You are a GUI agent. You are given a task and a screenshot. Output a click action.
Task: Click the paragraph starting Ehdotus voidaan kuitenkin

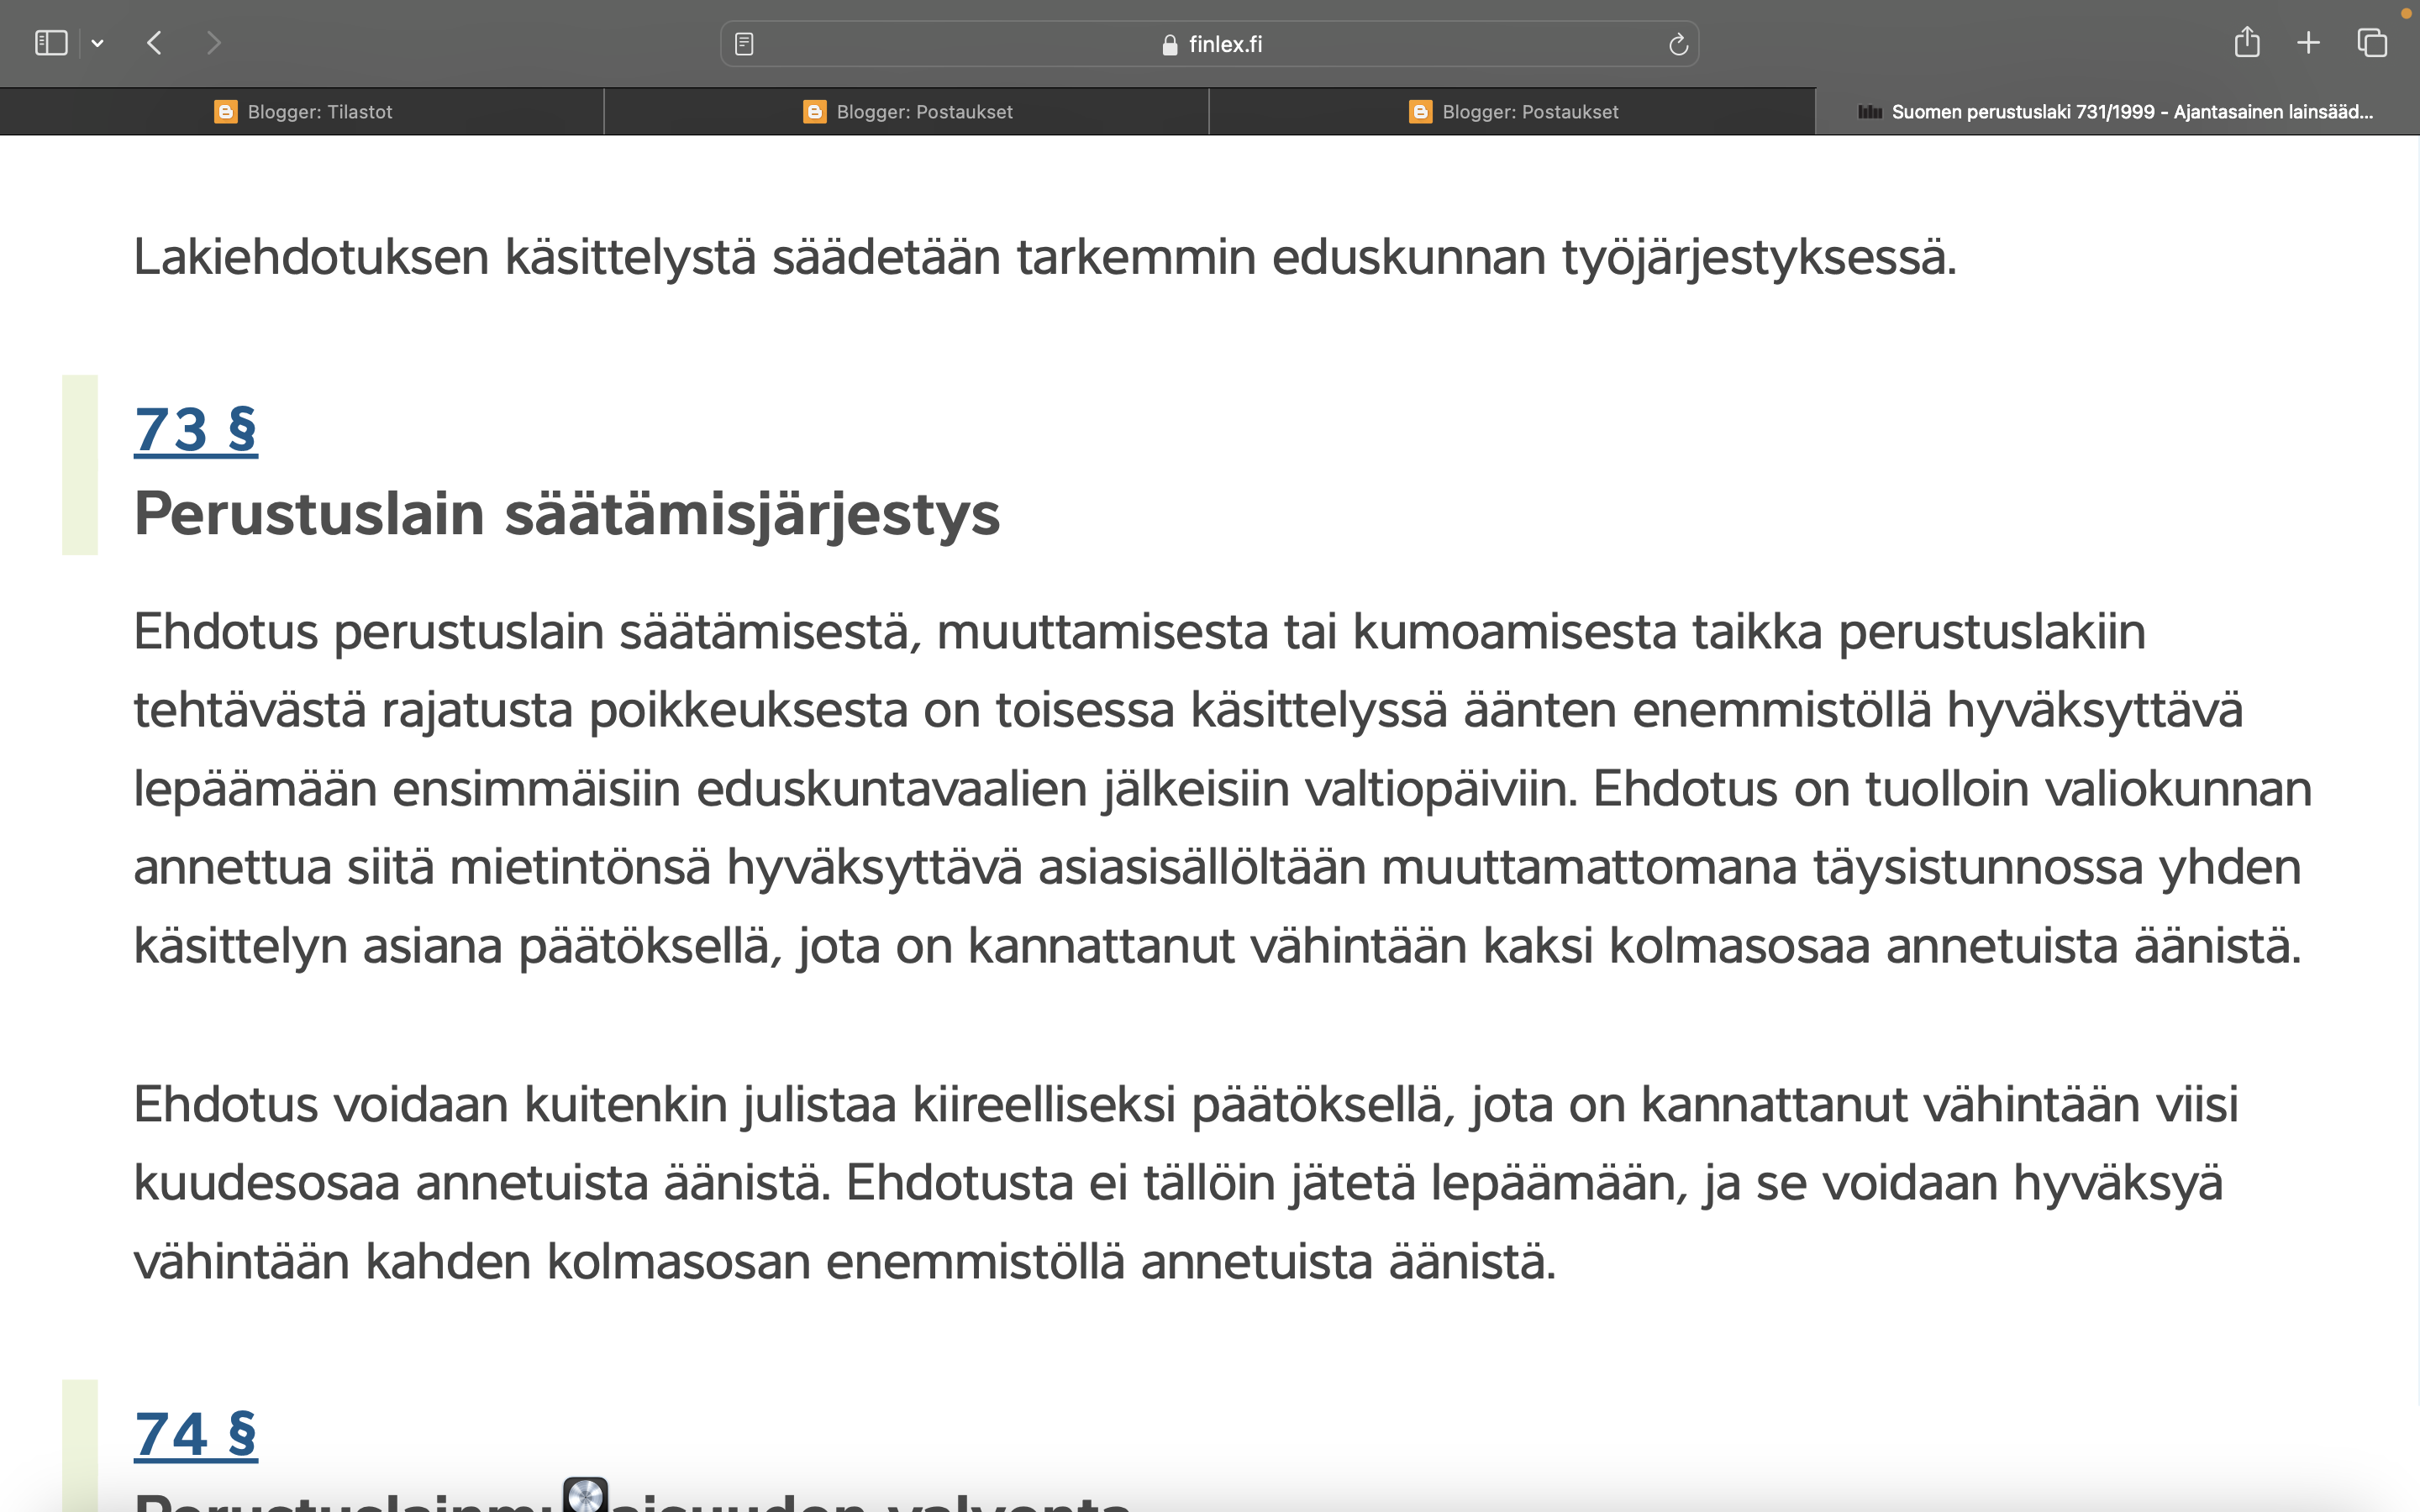click(1185, 1183)
